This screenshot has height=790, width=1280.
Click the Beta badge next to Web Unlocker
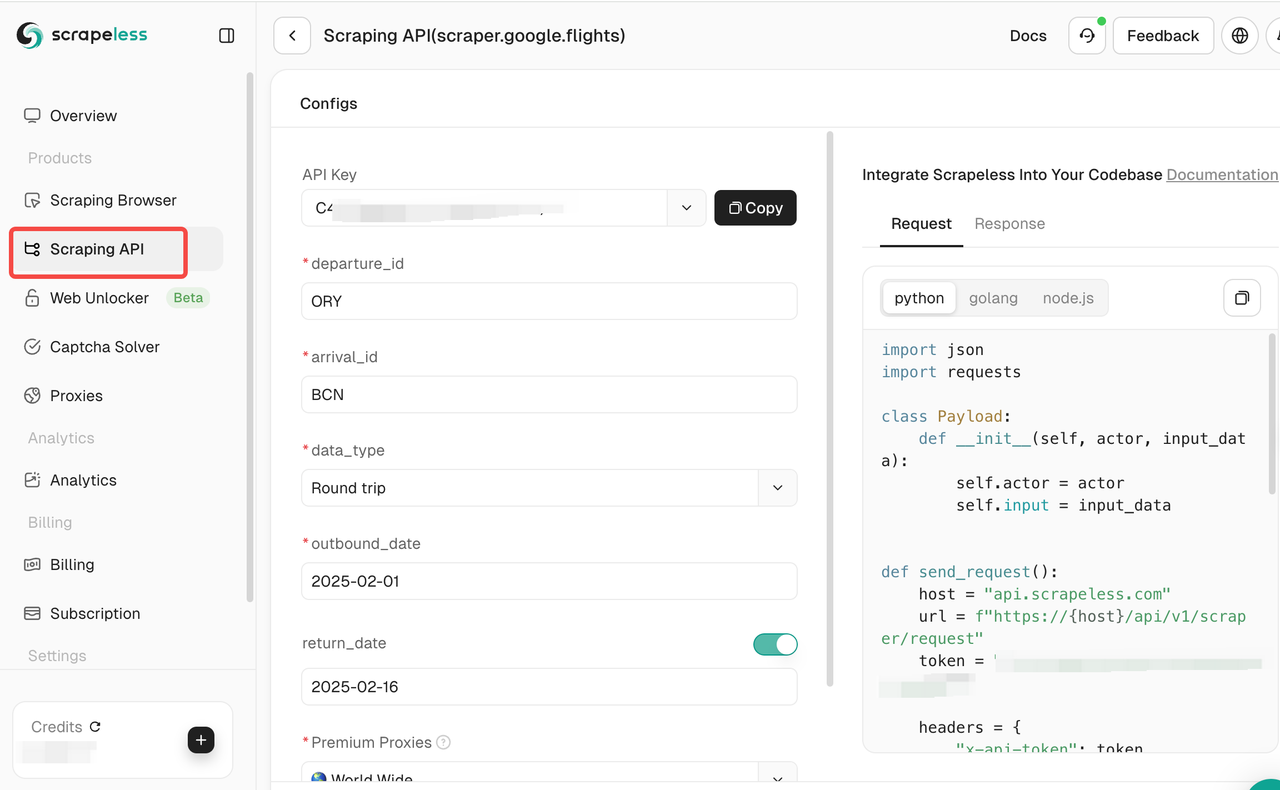tap(188, 298)
